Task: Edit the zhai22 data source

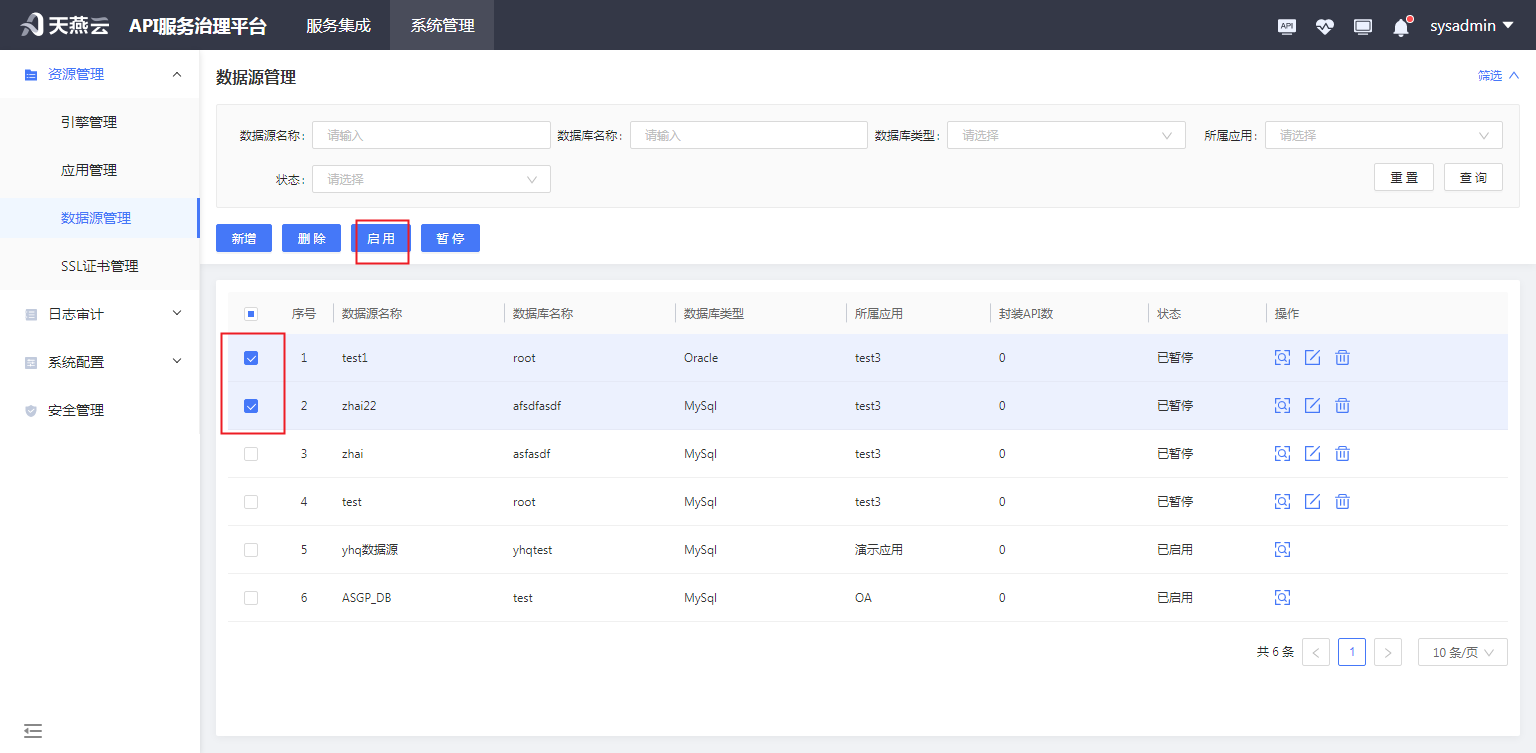Action: click(x=1312, y=405)
